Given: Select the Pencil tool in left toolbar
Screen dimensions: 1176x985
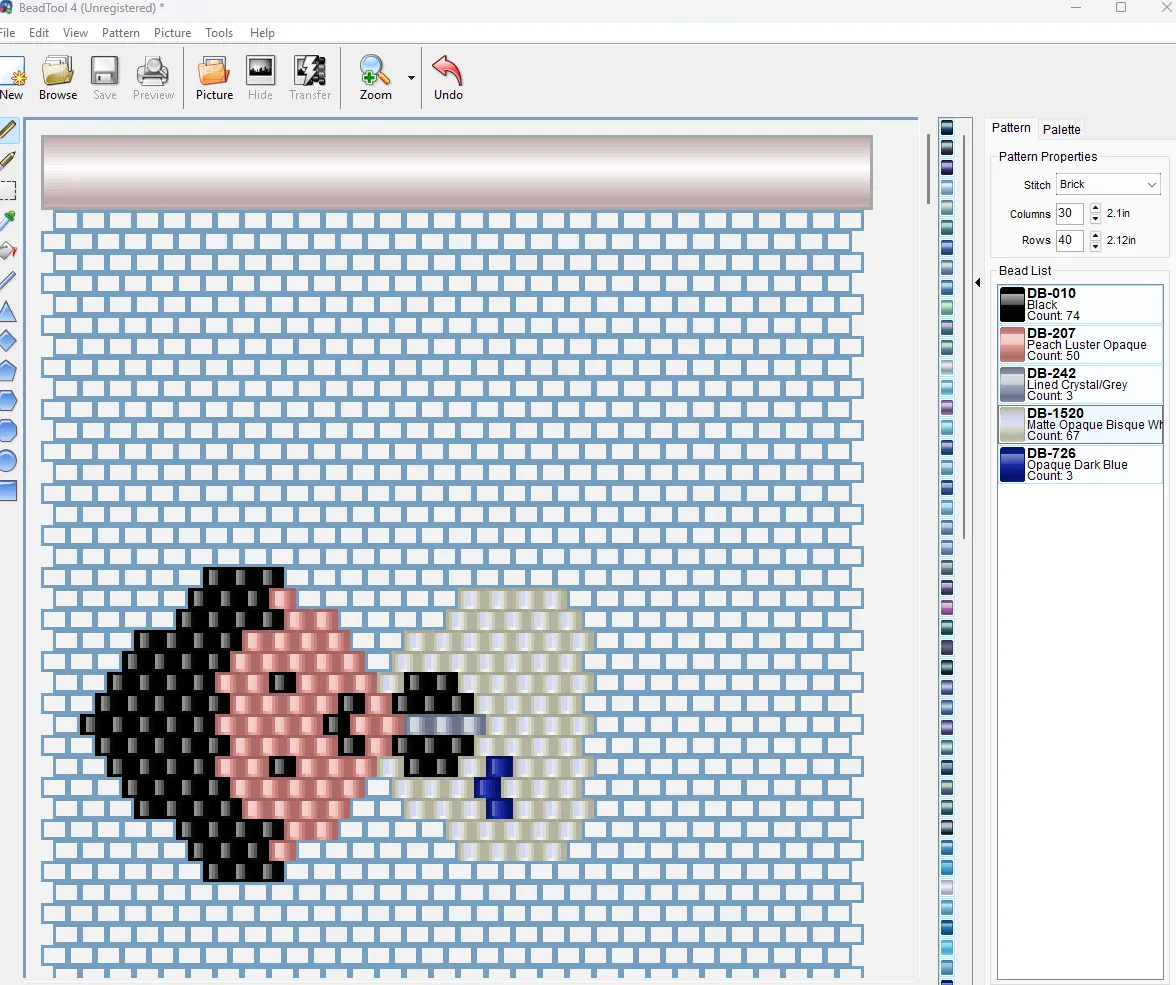Looking at the screenshot, I should click(8, 131).
